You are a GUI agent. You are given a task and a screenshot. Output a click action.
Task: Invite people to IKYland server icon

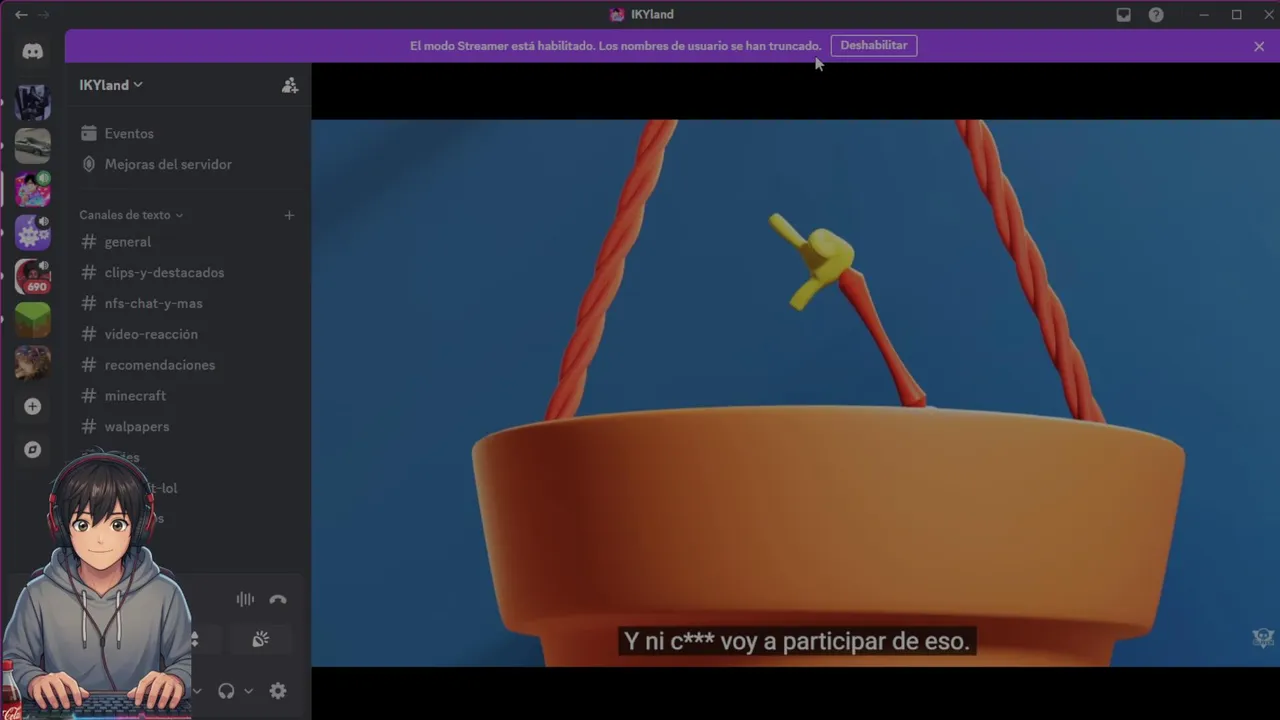290,85
